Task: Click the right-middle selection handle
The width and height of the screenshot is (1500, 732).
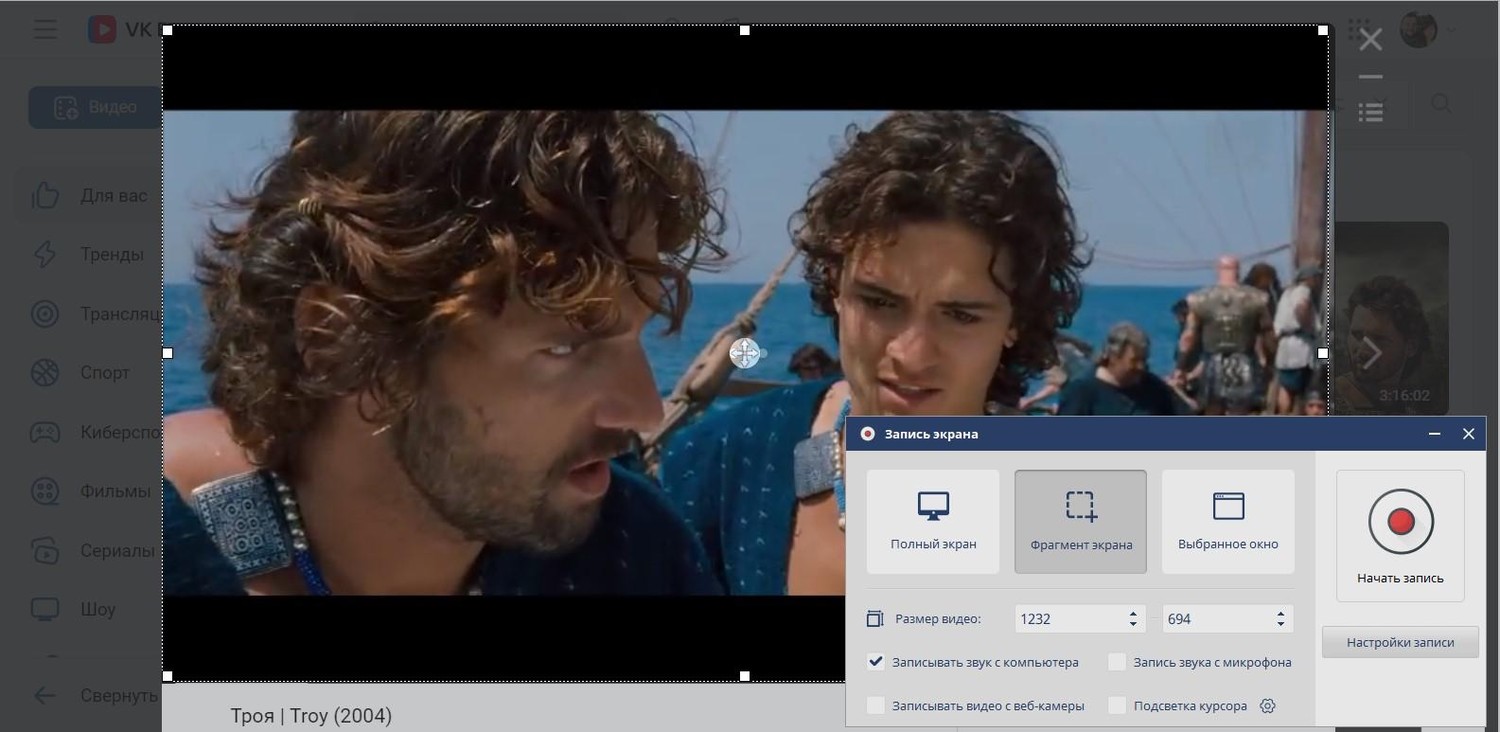Action: 1323,353
